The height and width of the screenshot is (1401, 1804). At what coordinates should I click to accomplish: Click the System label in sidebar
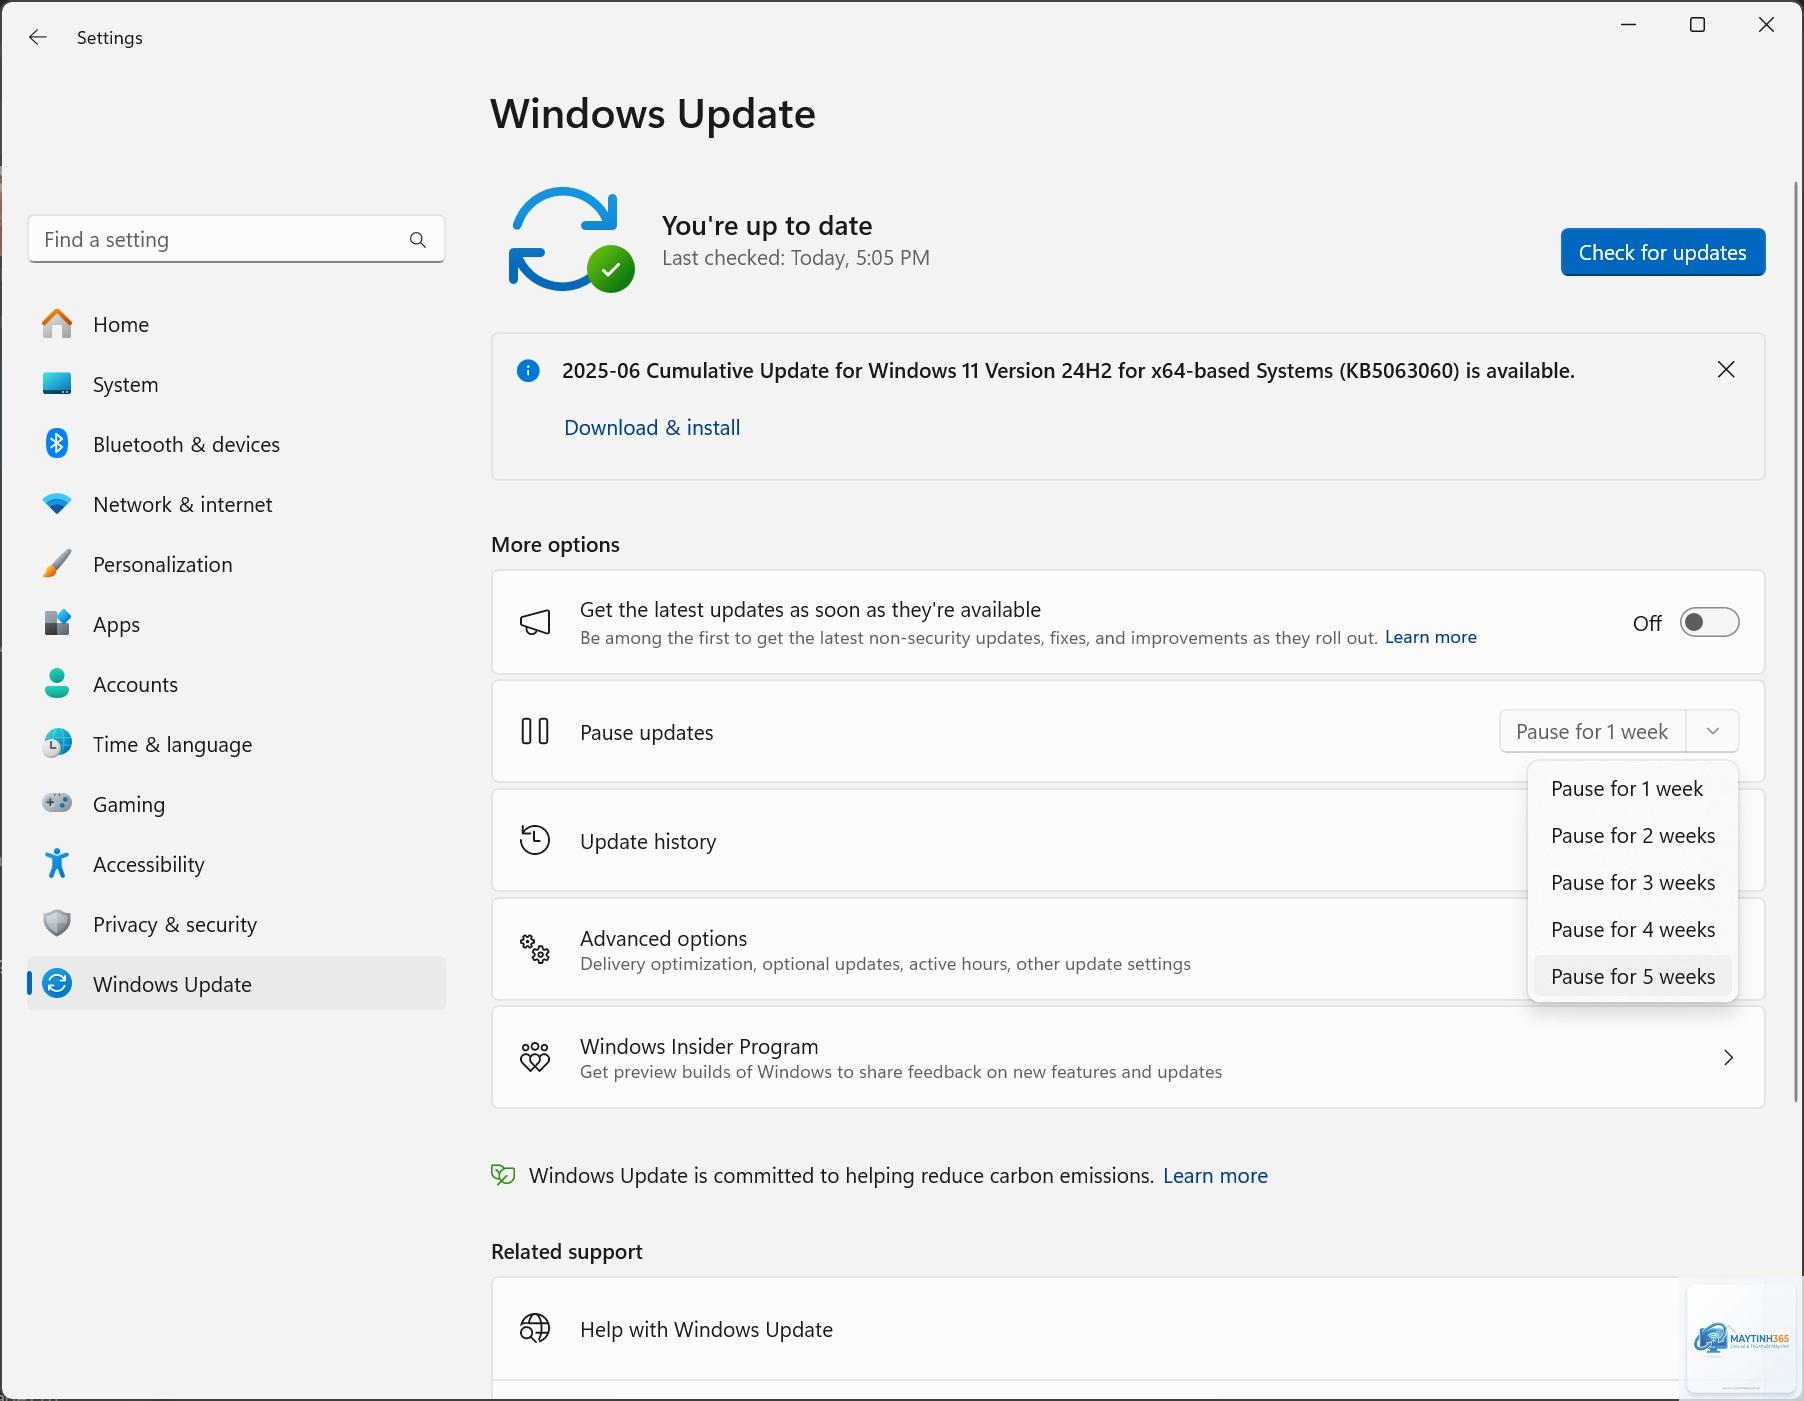[x=125, y=384]
